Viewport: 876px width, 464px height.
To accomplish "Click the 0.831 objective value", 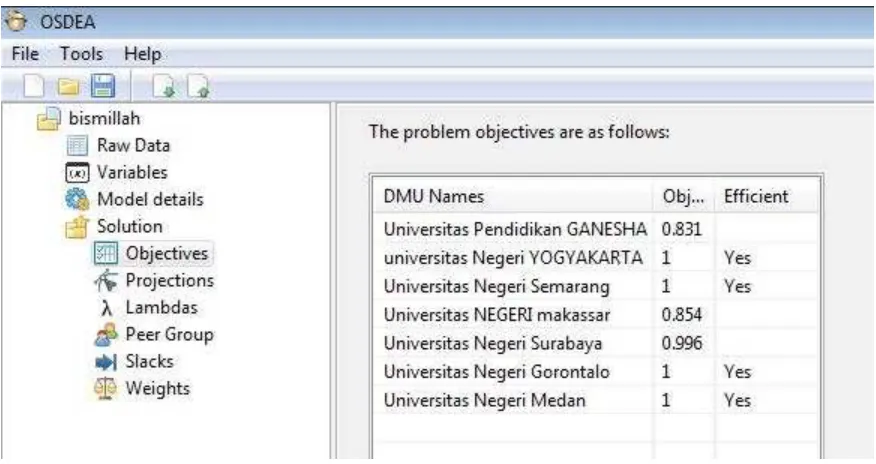I will point(682,229).
